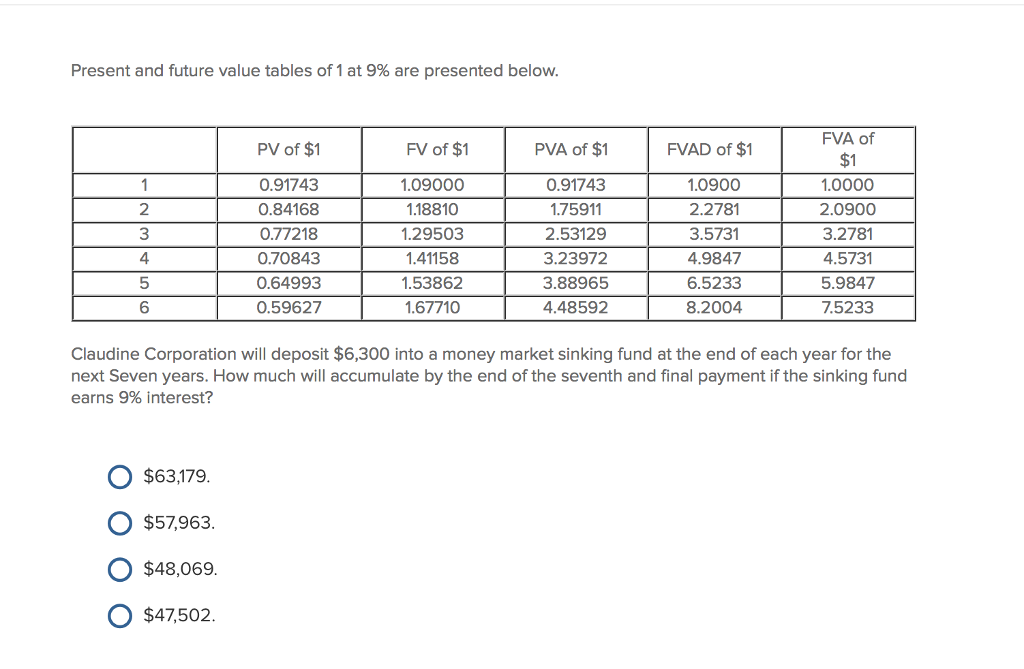Screen dimensions: 1024x669
Task: Click the PVA of $1 column header
Action: pyautogui.click(x=571, y=150)
